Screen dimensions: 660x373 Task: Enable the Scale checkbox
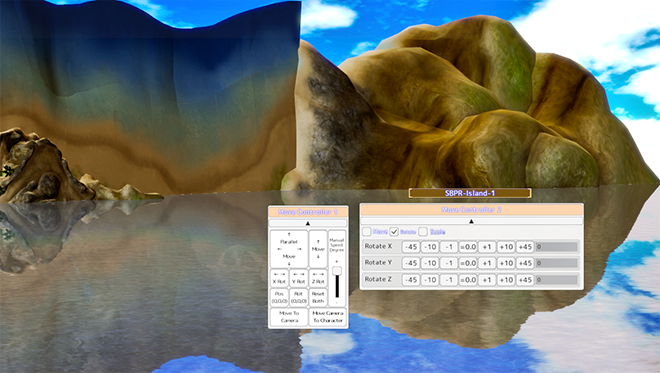423,232
